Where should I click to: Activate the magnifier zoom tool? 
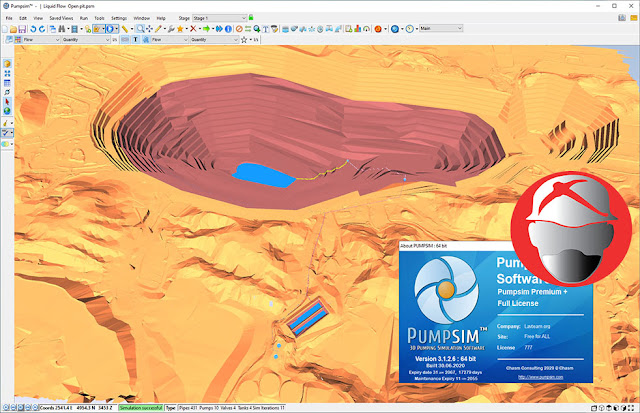click(140, 29)
